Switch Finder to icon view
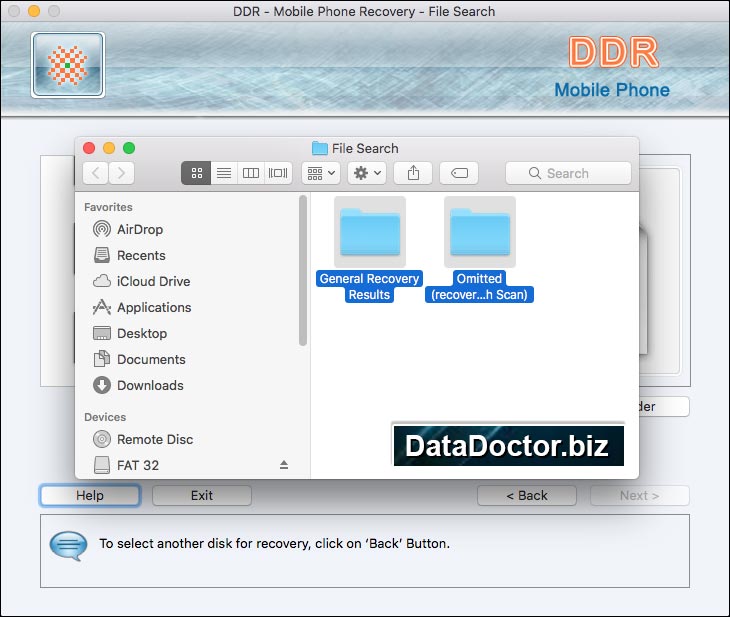 [196, 173]
